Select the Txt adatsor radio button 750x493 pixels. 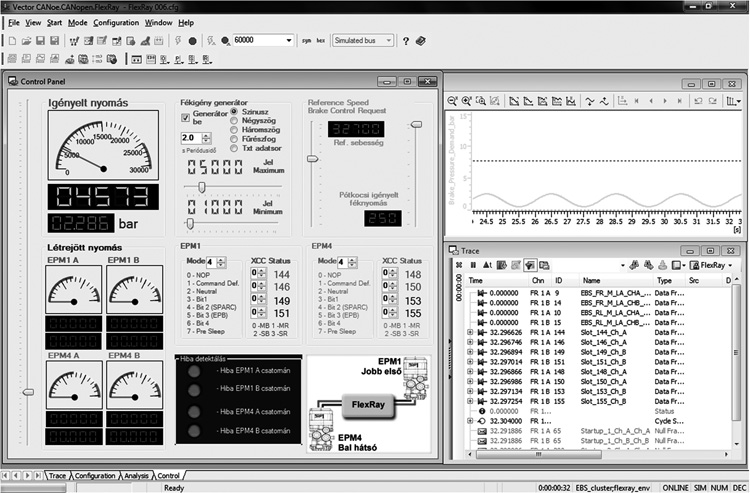coord(234,148)
